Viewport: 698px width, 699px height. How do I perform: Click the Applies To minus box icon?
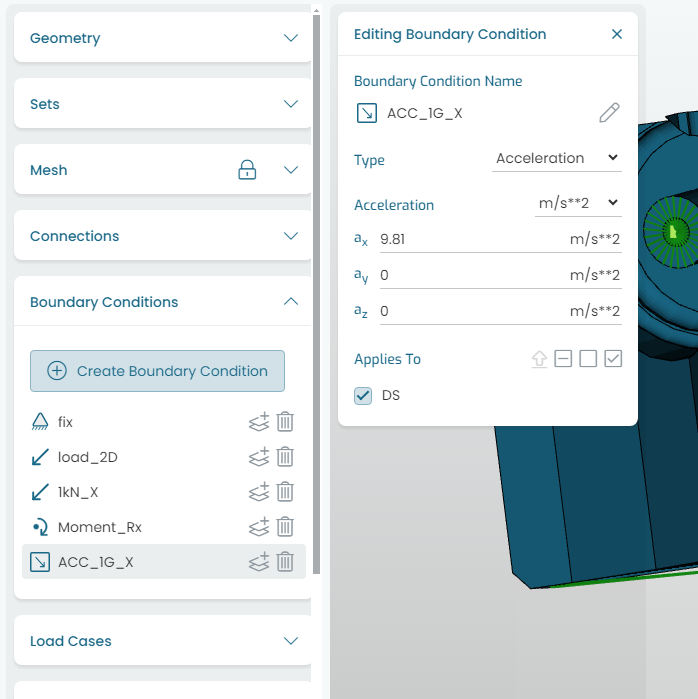tap(563, 359)
